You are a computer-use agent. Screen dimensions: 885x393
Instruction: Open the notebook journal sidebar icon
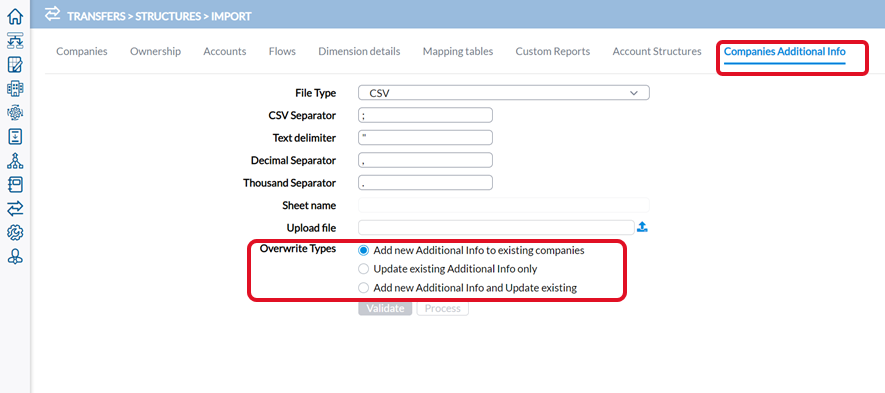(15, 185)
